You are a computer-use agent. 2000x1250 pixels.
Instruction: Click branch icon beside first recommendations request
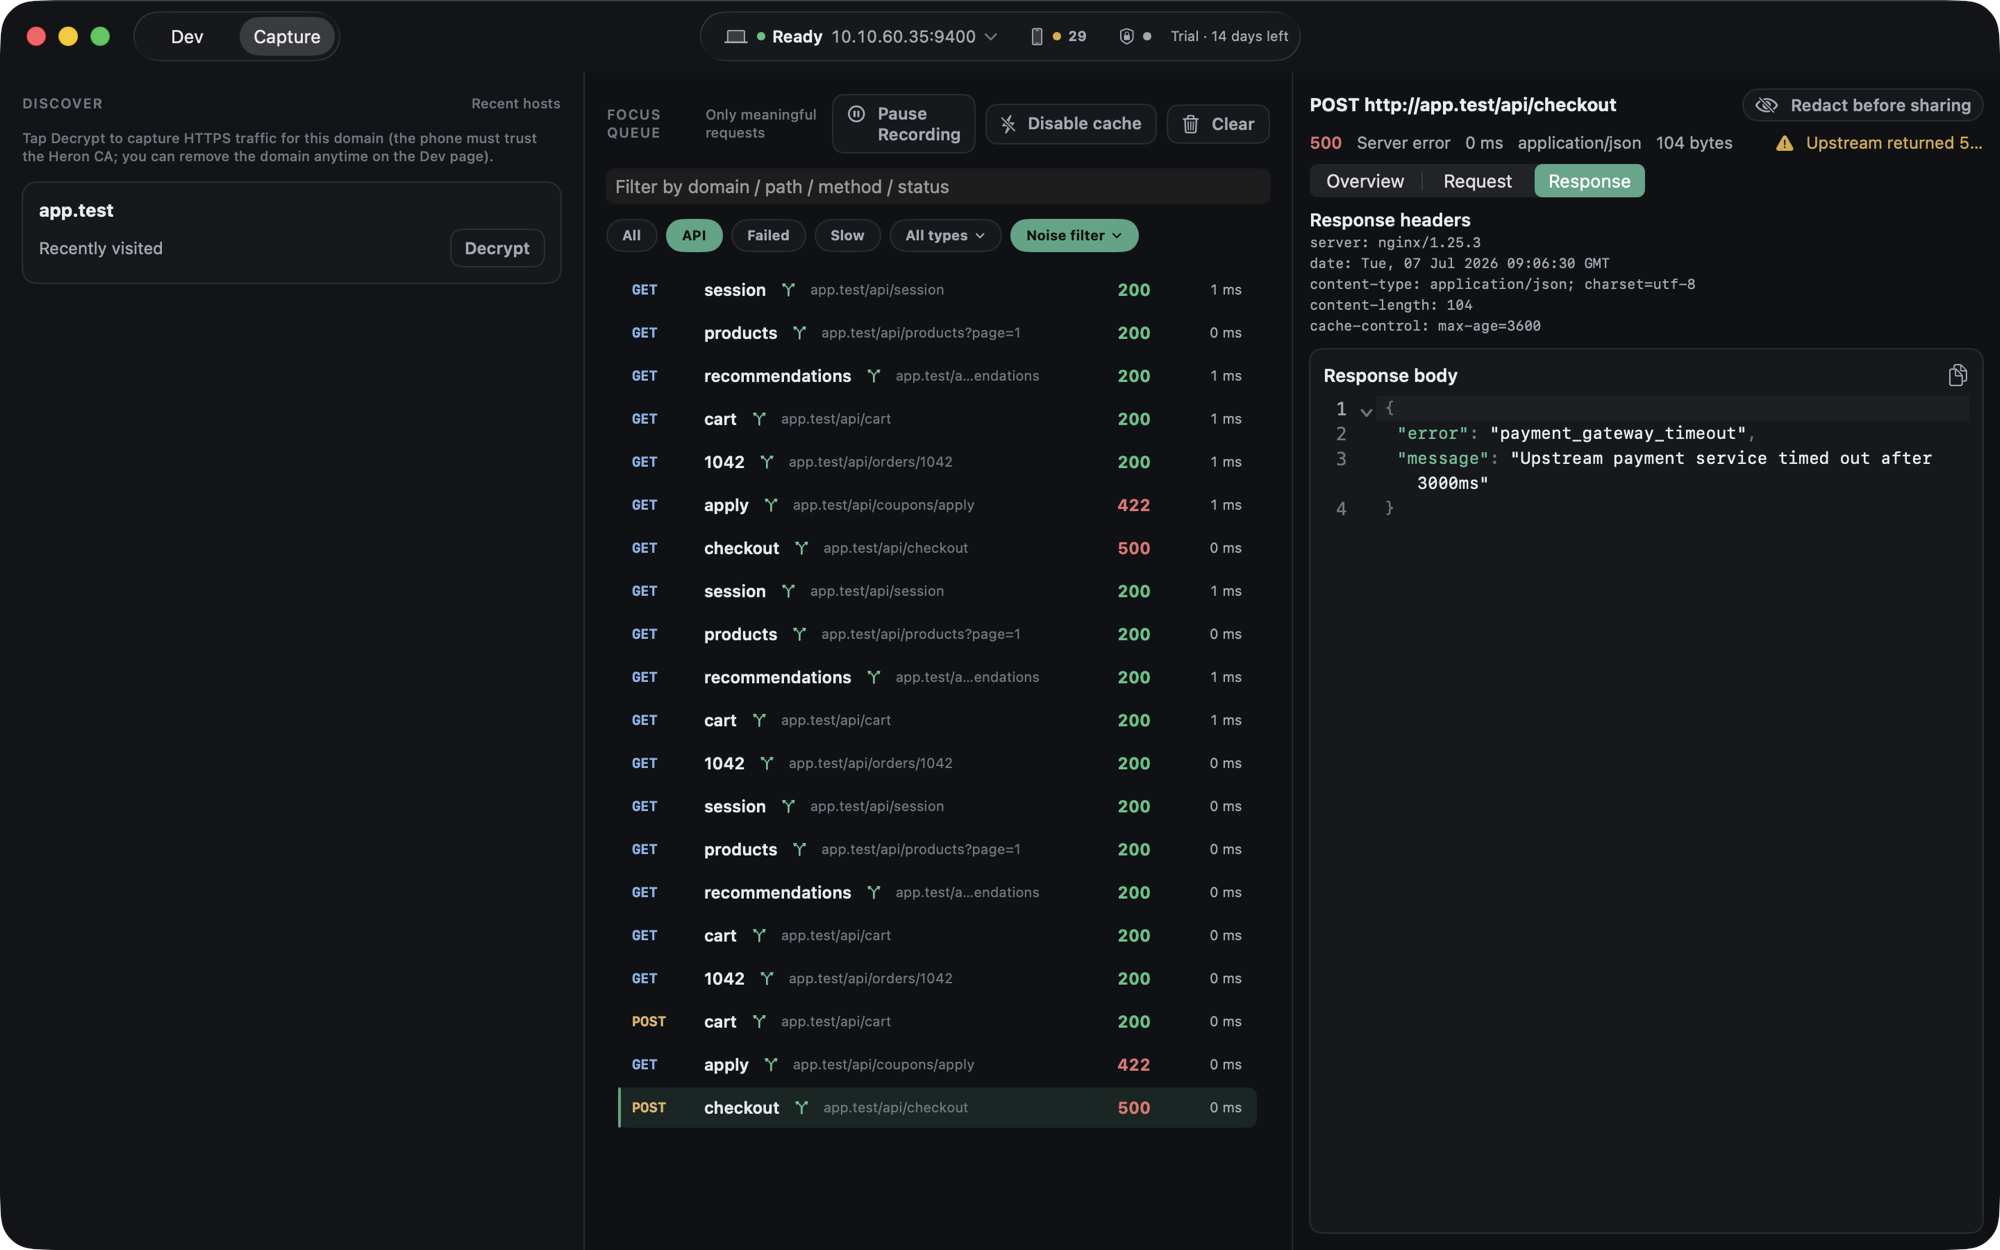[x=873, y=376]
